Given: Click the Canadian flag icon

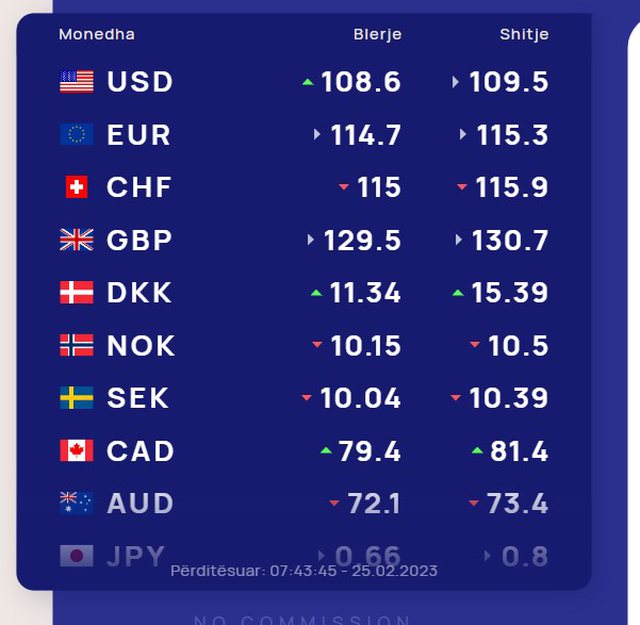Looking at the screenshot, I should (x=76, y=451).
